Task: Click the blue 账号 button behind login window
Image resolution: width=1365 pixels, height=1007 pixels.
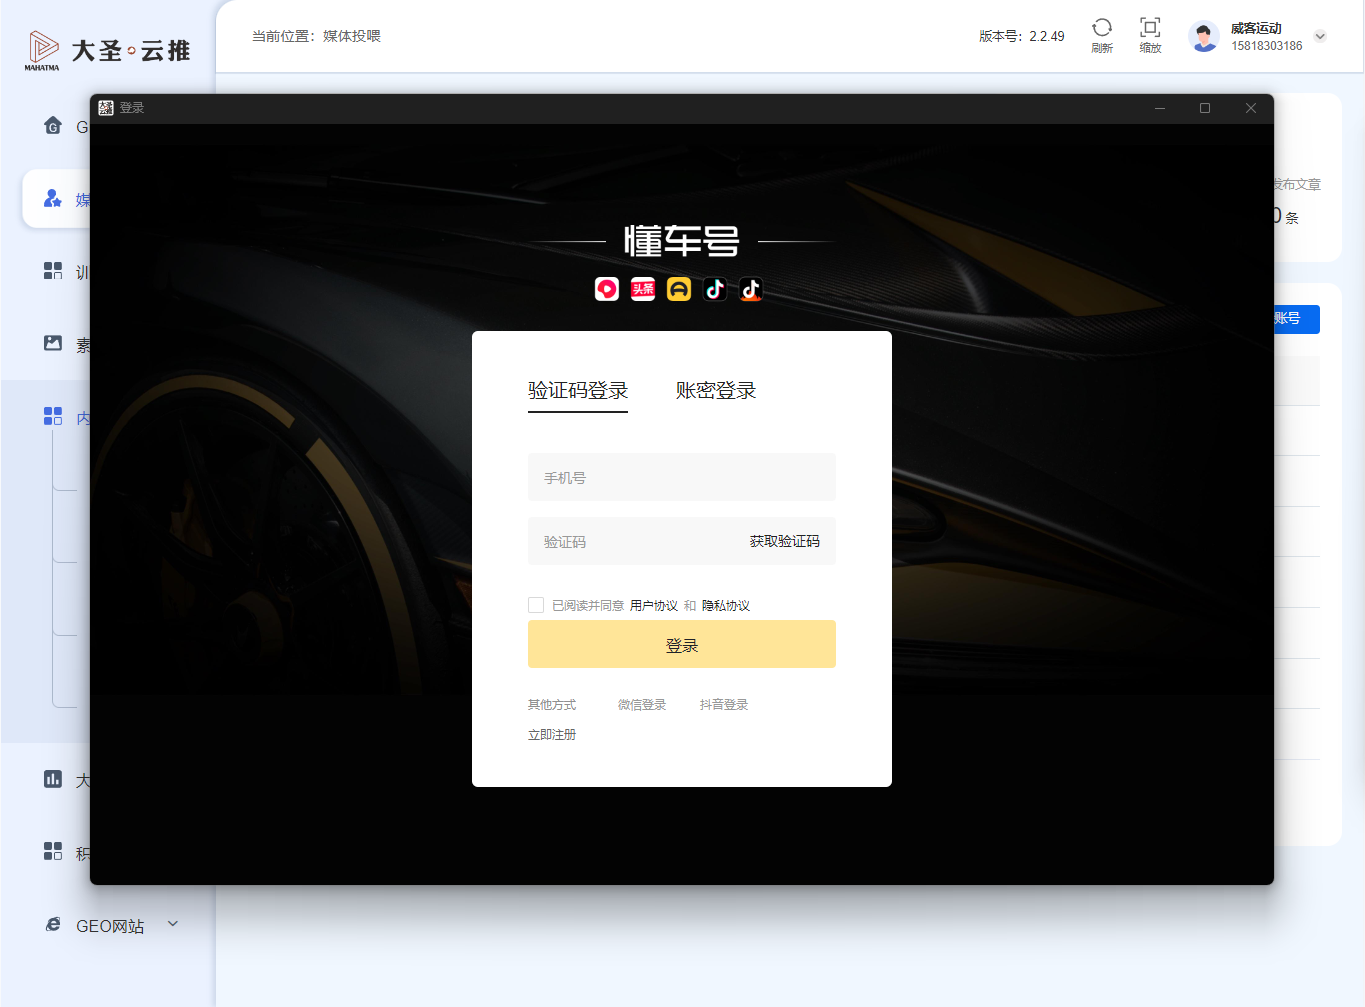Action: coord(1296,319)
